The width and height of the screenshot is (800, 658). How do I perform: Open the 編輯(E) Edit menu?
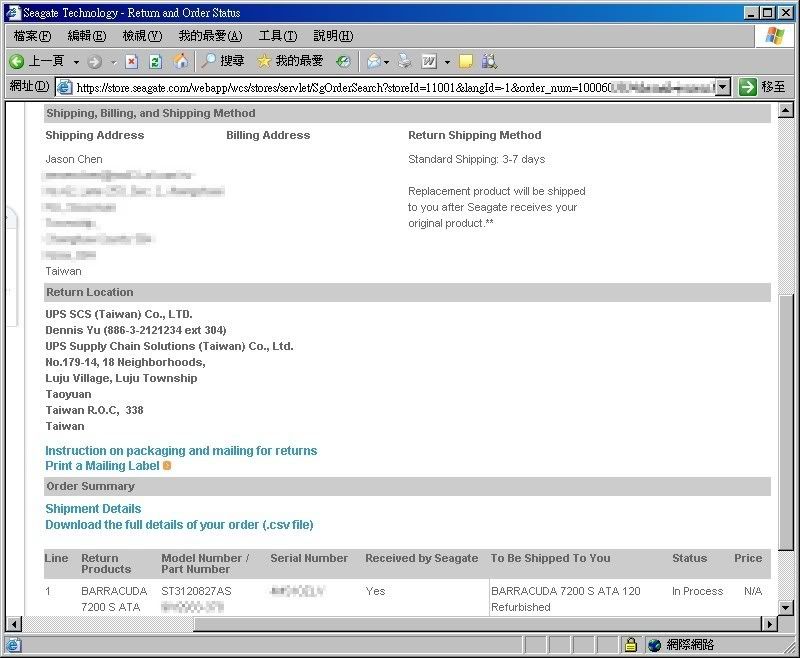pyautogui.click(x=87, y=36)
